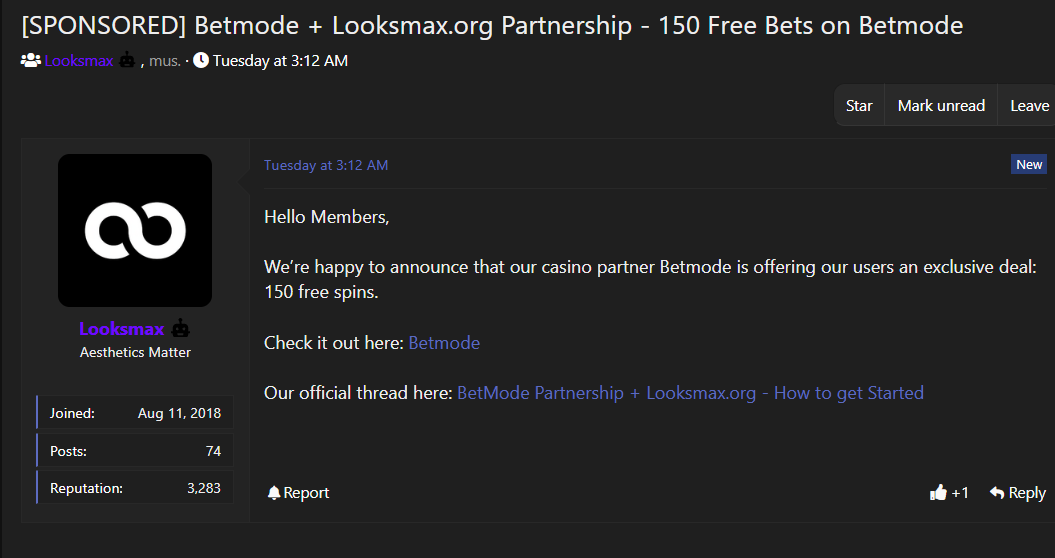The height and width of the screenshot is (558, 1055).
Task: Click the post timestamp permalink above the message
Action: [326, 165]
